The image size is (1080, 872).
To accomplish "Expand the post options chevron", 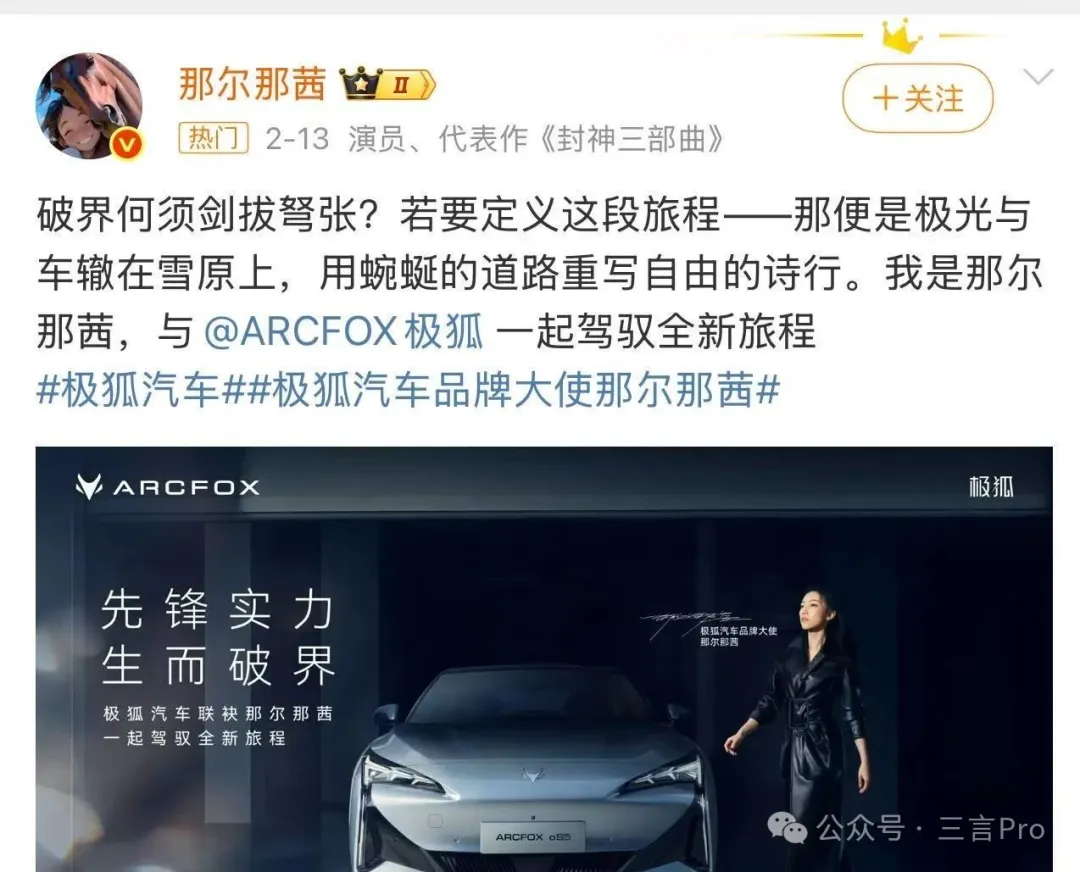I will pos(1038,76).
